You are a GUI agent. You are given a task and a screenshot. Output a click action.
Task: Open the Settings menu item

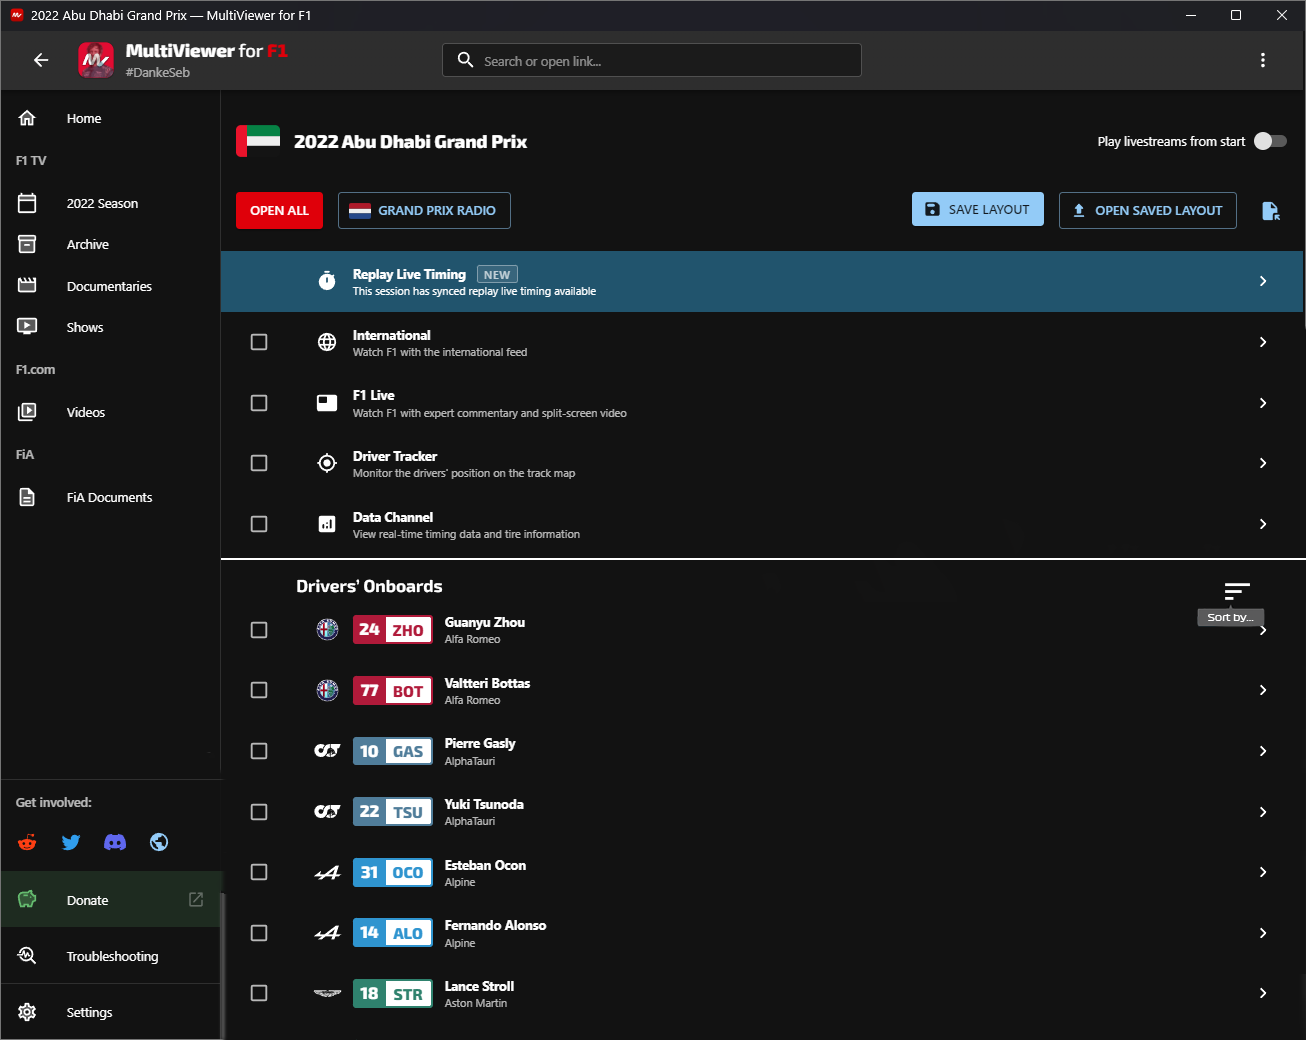pos(89,1012)
